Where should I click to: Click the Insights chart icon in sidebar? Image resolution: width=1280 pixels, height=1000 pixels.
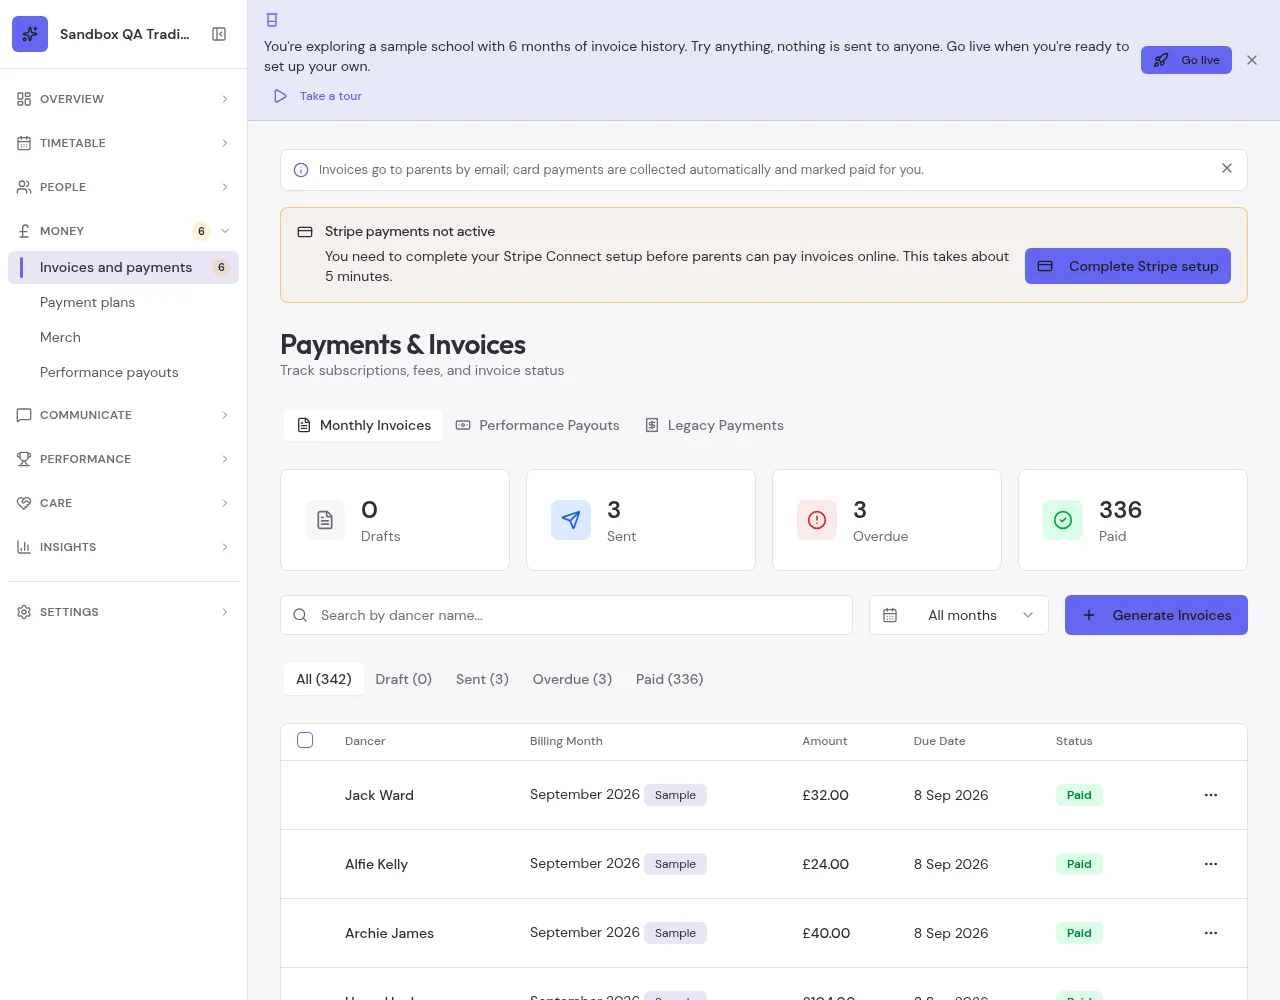24,547
